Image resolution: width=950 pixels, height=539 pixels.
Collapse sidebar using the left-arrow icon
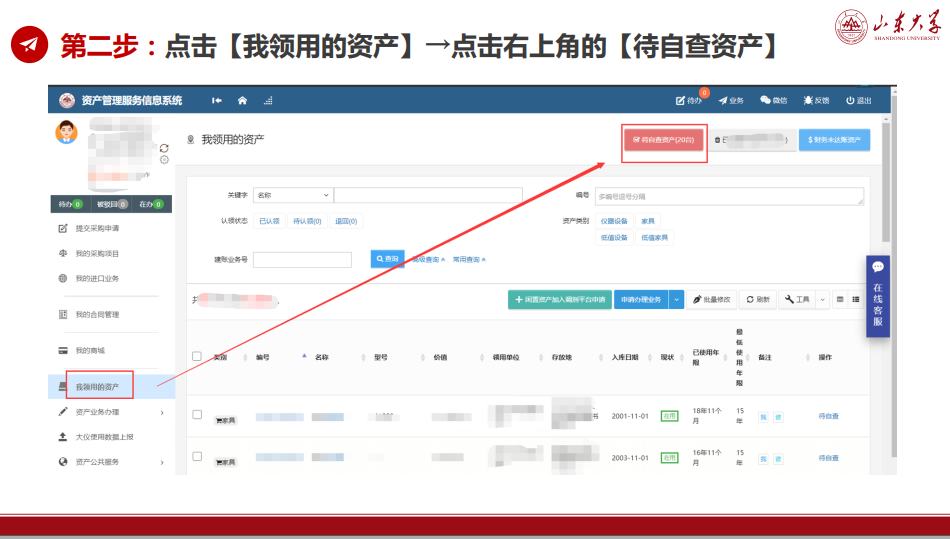click(x=217, y=100)
